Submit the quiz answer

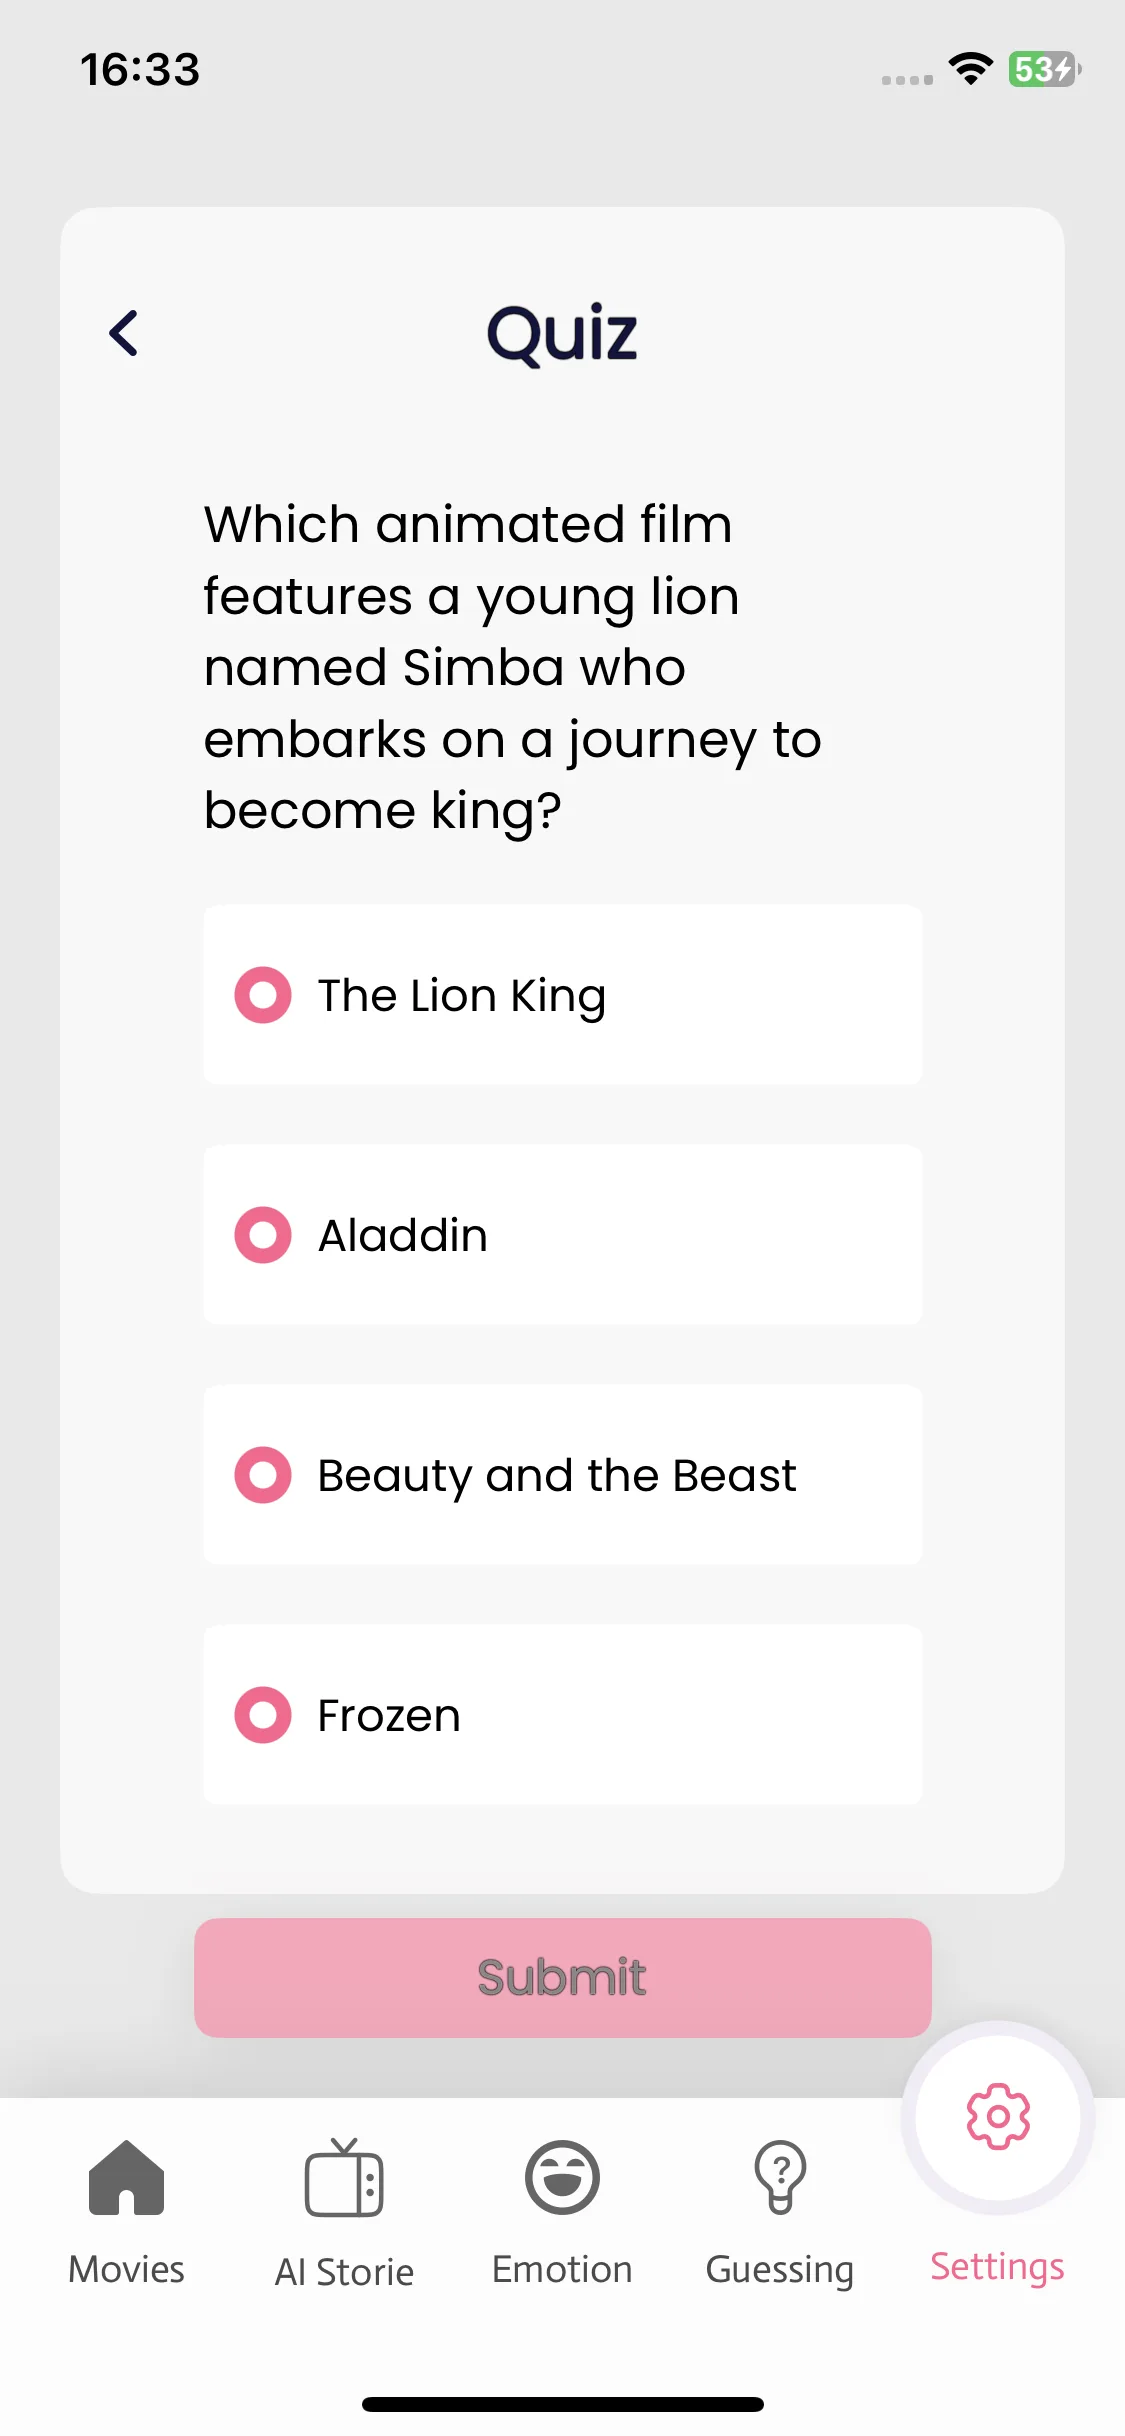563,1978
